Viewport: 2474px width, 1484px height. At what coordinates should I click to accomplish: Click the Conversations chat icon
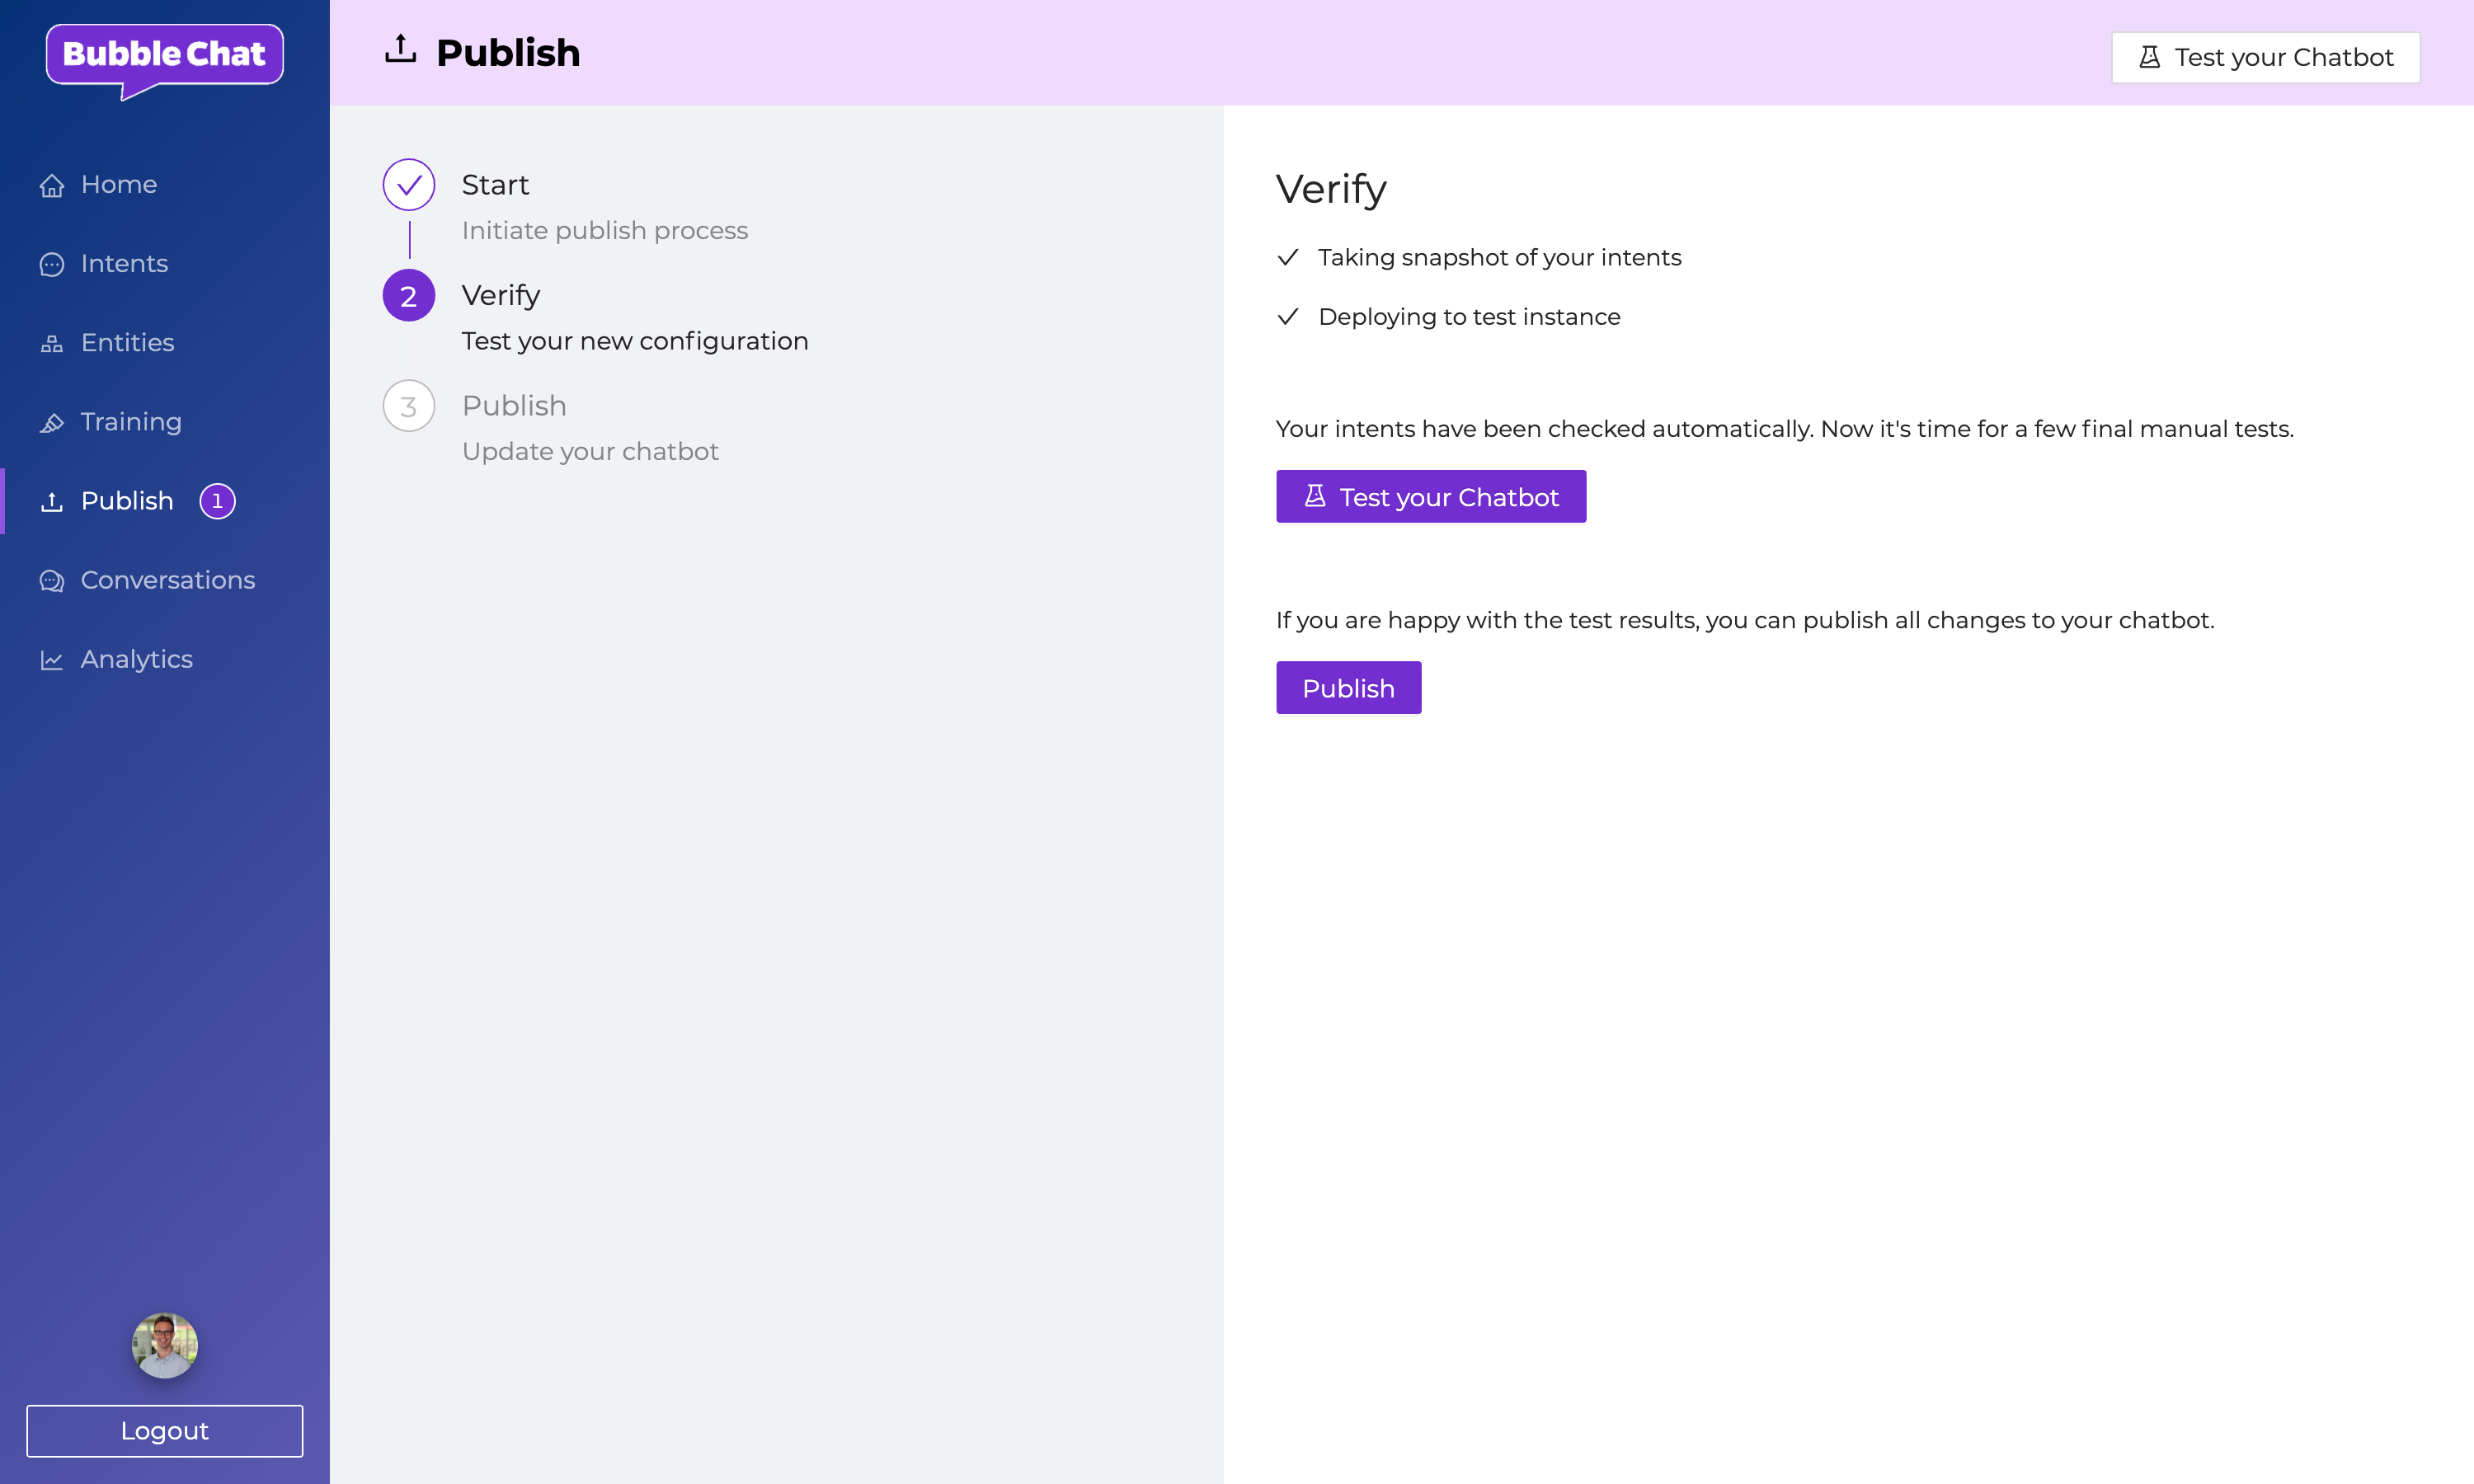(52, 581)
